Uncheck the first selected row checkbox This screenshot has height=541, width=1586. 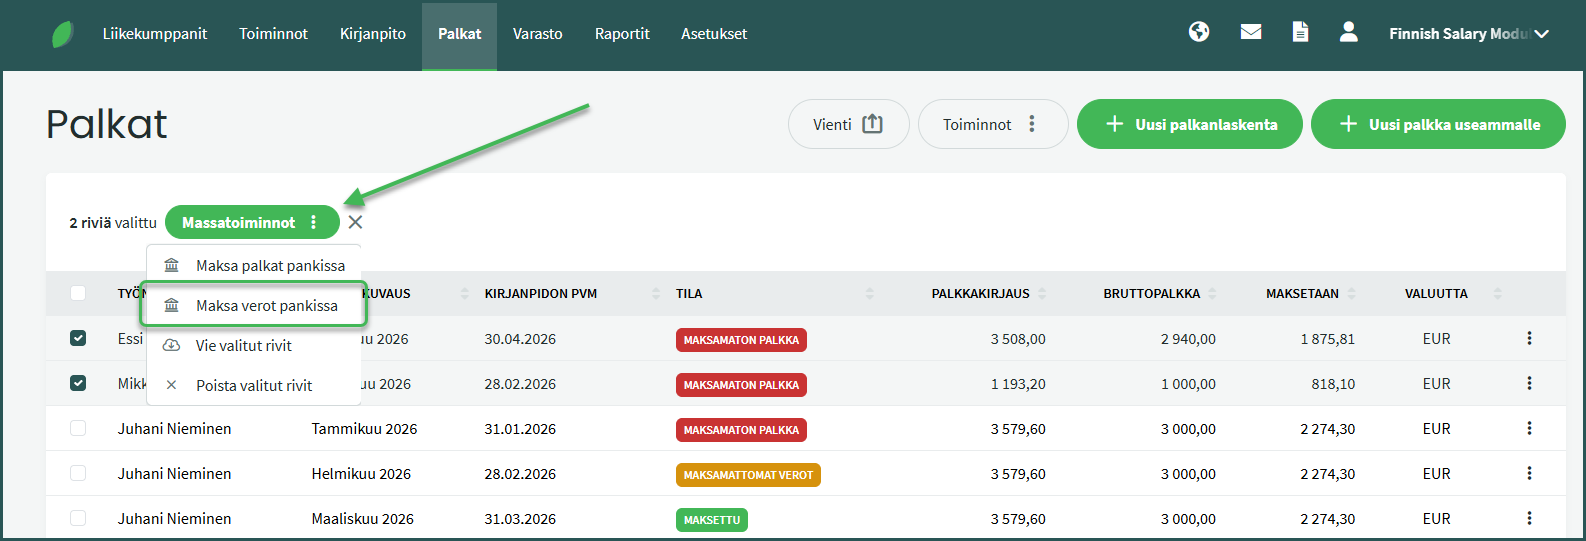coord(78,338)
